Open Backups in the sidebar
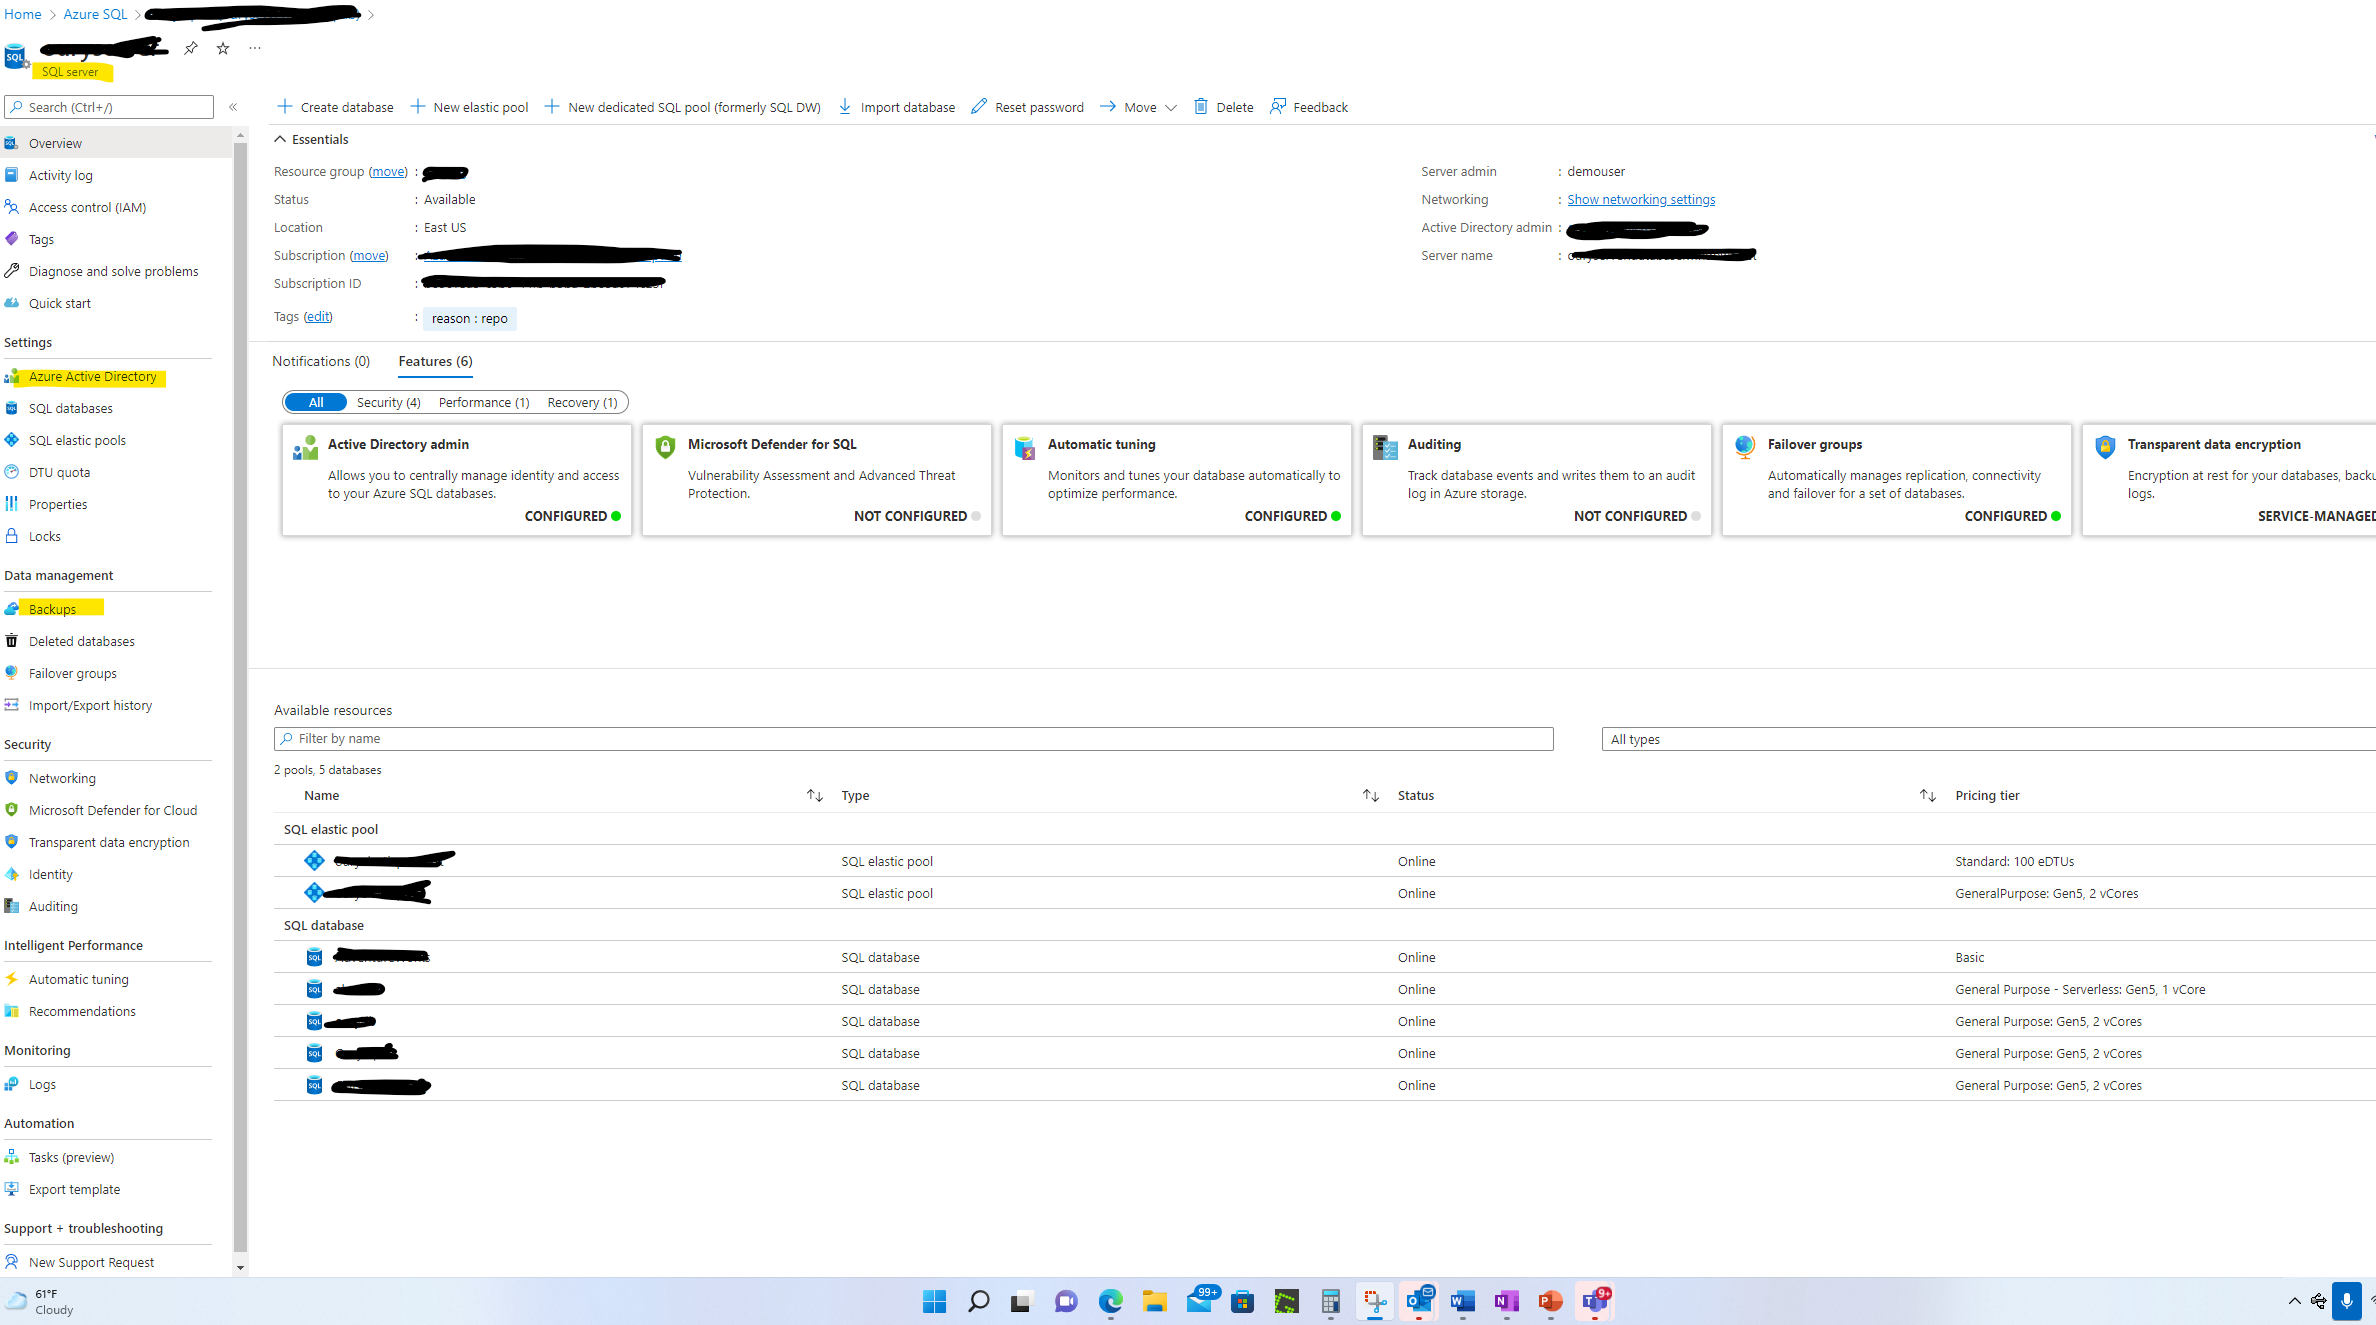2376x1325 pixels. [x=52, y=609]
